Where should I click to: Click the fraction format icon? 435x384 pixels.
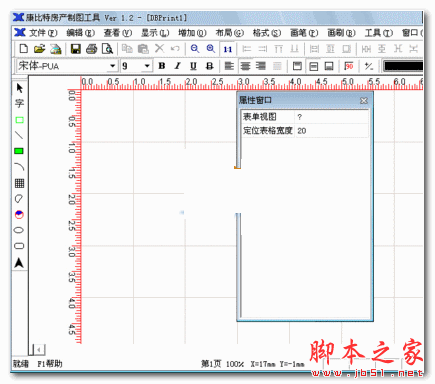point(368,66)
